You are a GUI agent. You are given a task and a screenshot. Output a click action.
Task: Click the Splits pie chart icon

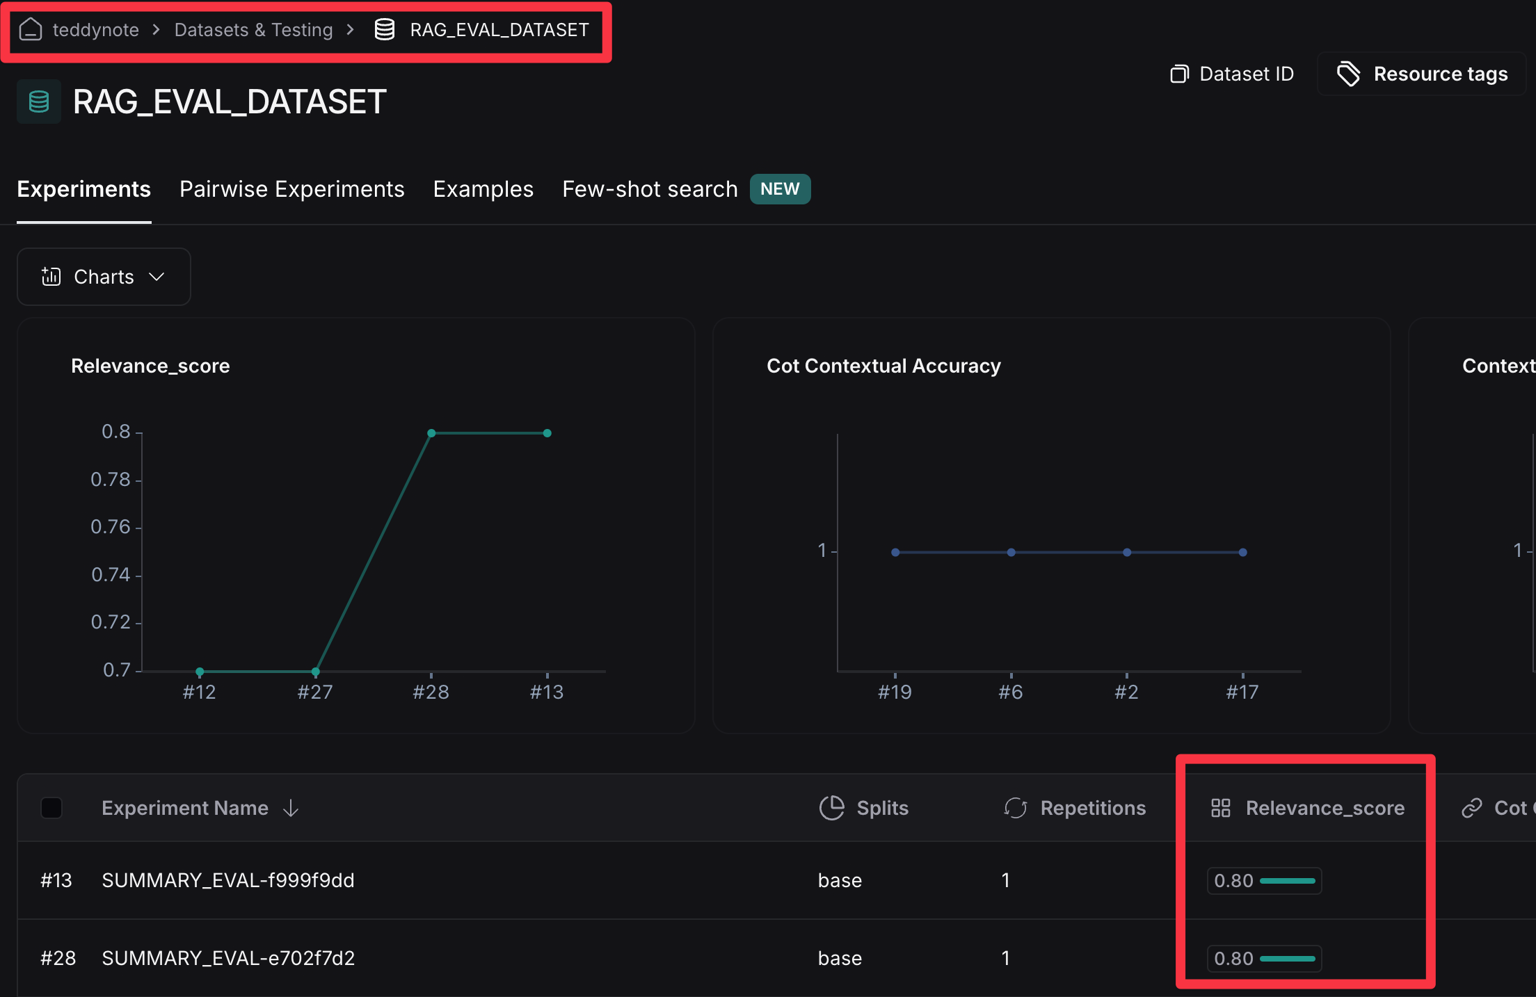pyautogui.click(x=831, y=808)
